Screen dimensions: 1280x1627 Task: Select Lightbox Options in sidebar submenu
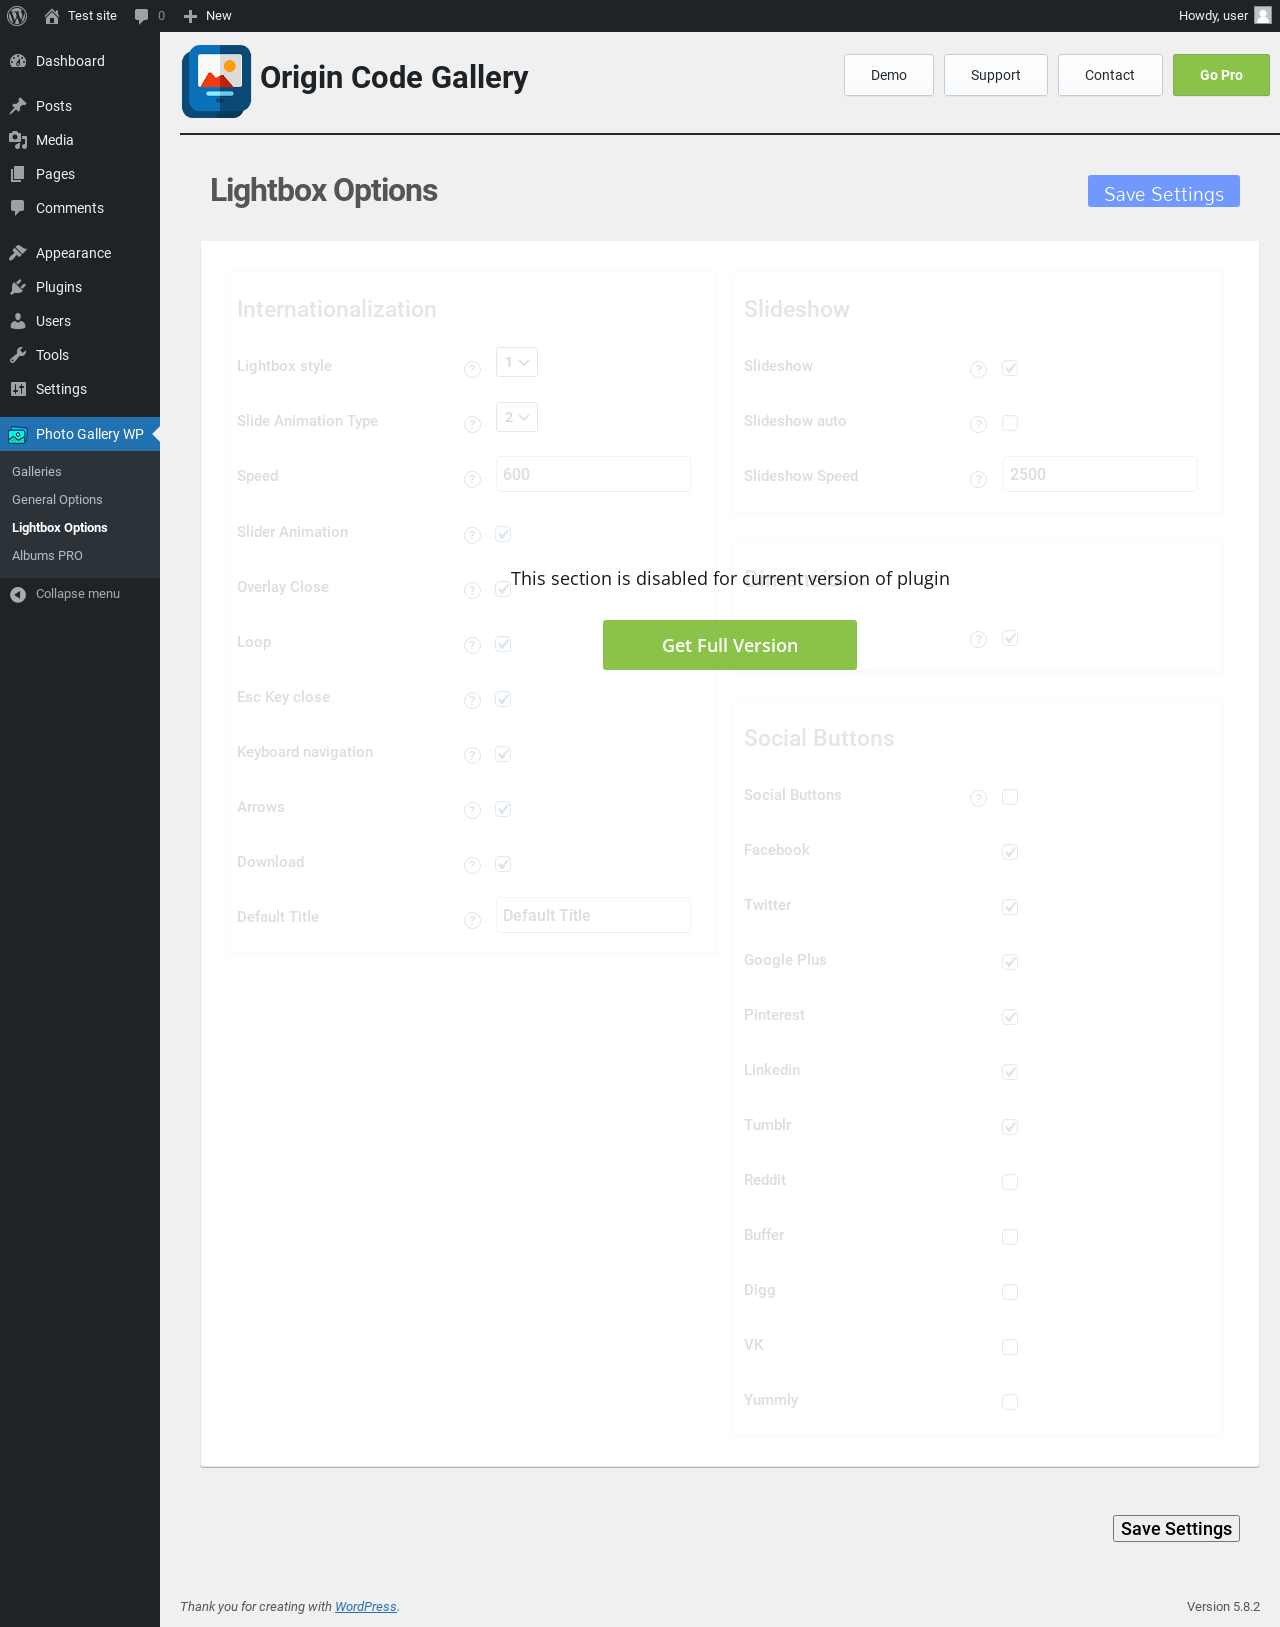tap(60, 528)
